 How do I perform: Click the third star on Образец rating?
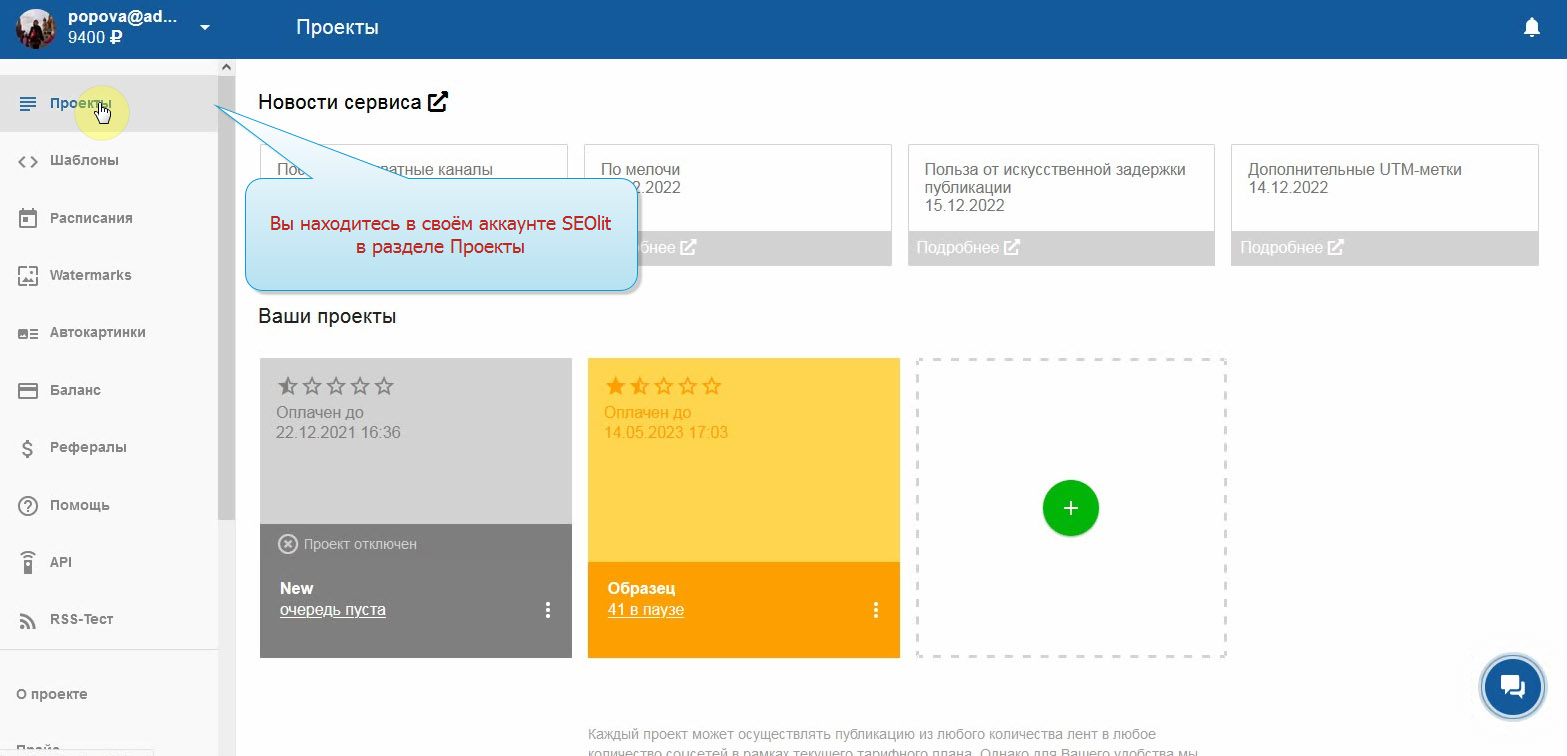coord(663,386)
